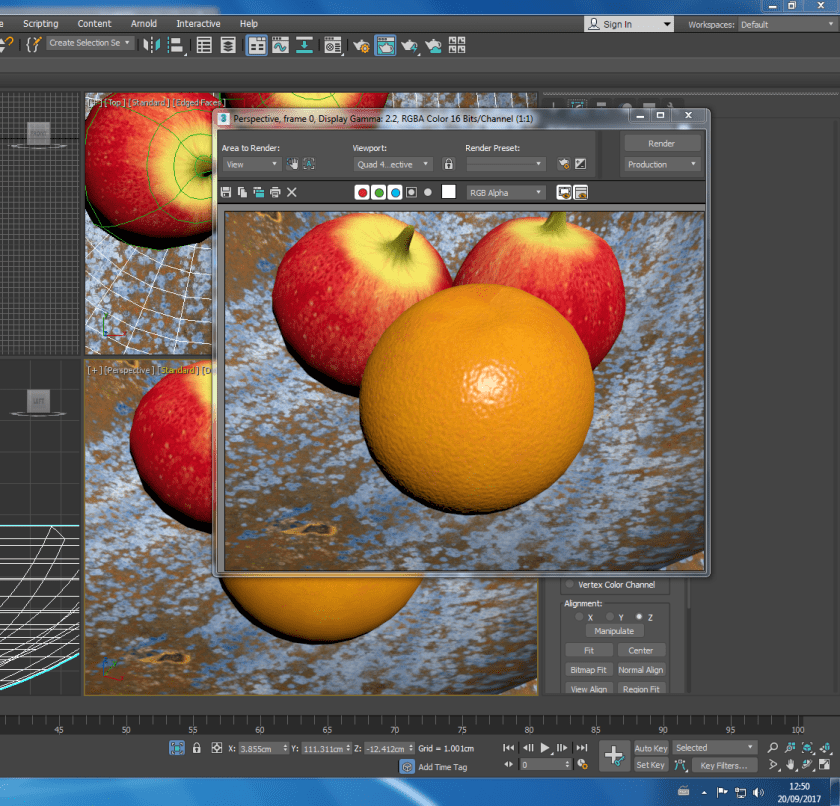840x806 pixels.
Task: Open the Render Setup teapot icon
Action: pyautogui.click(x=362, y=45)
